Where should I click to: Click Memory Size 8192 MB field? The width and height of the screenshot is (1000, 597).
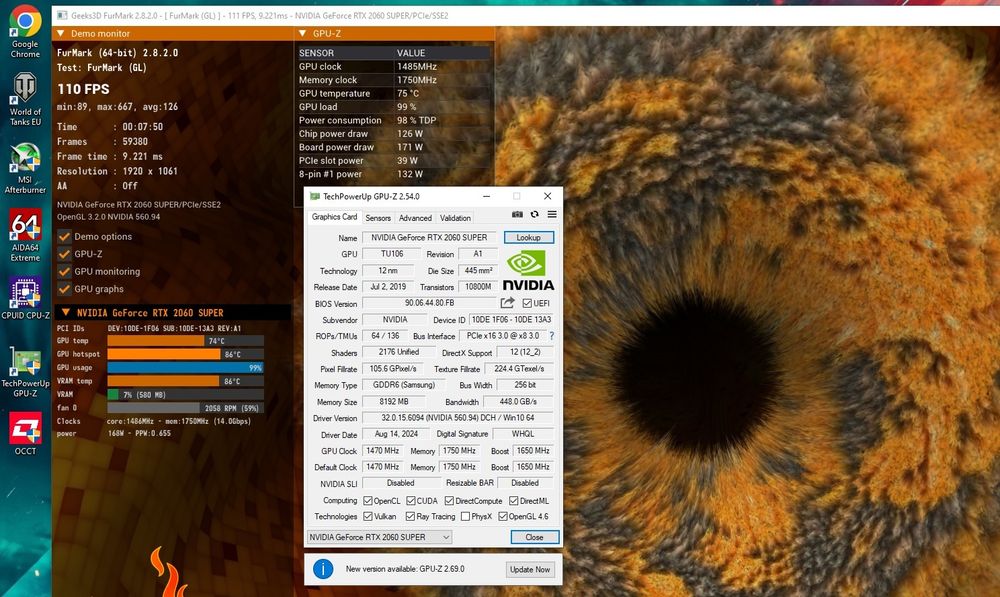point(393,402)
